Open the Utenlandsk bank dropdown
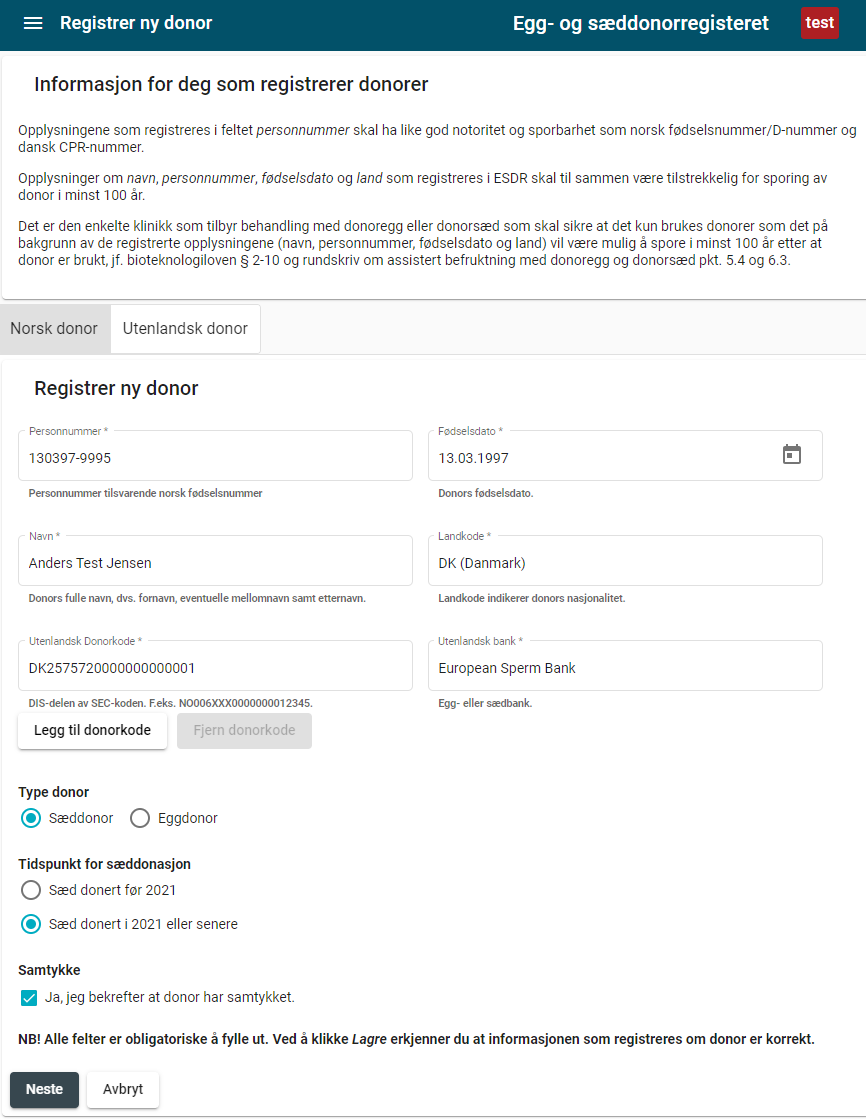The image size is (866, 1119). pos(624,668)
